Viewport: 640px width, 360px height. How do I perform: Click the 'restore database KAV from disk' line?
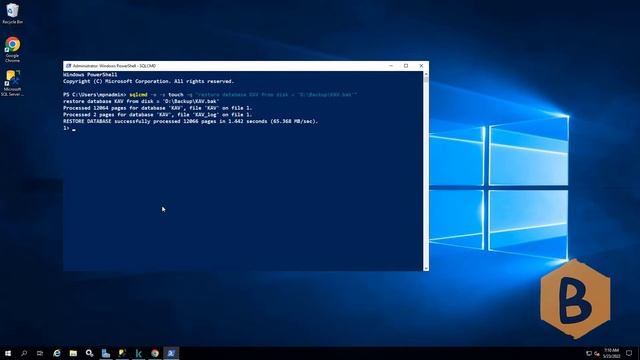click(x=141, y=101)
